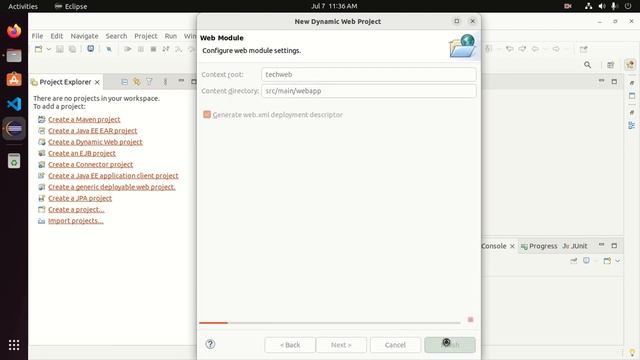
Task: Select the Progress tab
Action: coord(539,246)
